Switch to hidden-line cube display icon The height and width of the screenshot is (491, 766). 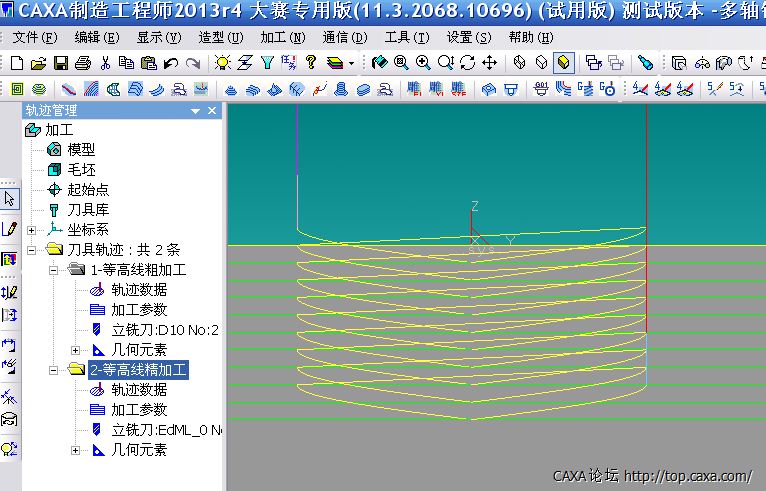(541, 63)
